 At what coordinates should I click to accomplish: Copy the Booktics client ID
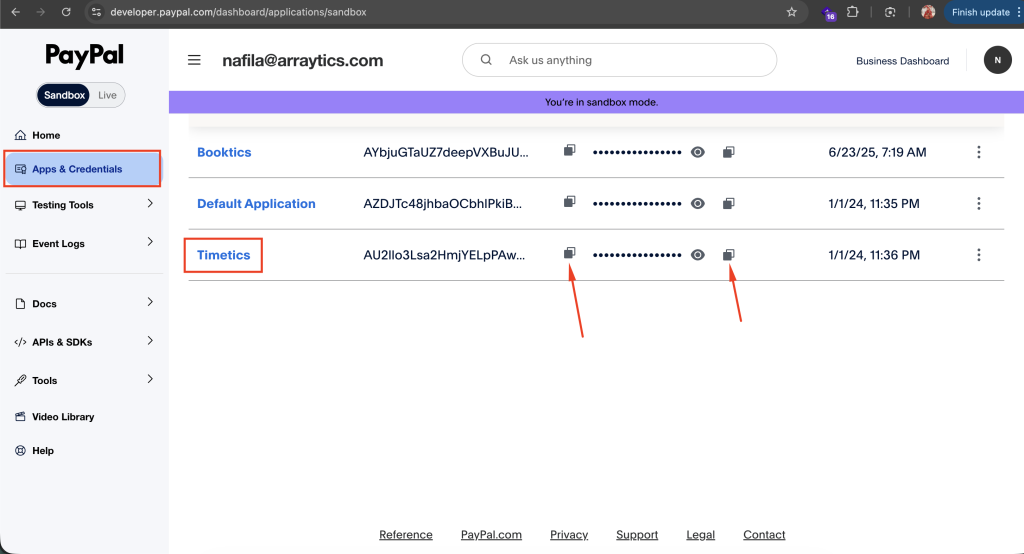[569, 151]
